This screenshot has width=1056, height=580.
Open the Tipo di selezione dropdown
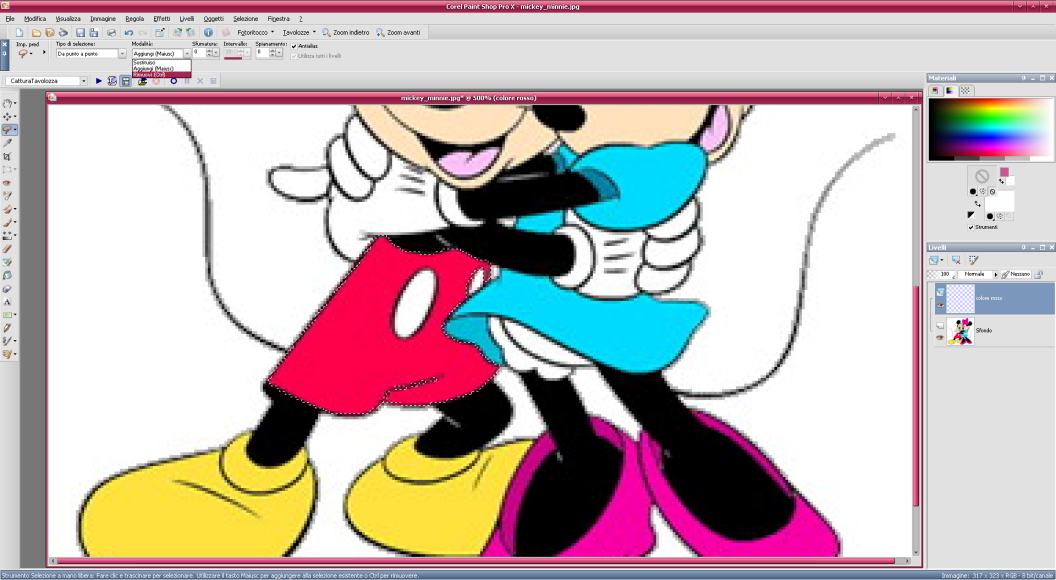coord(122,54)
